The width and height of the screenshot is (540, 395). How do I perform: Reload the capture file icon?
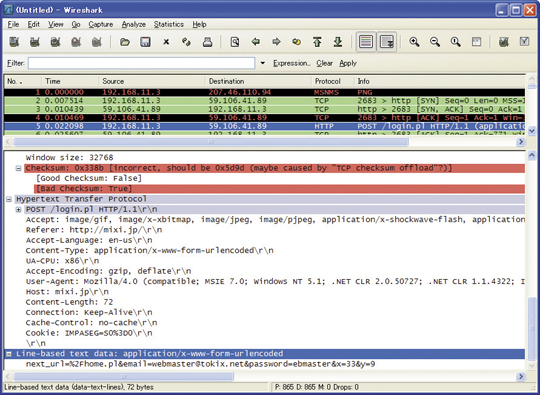186,42
